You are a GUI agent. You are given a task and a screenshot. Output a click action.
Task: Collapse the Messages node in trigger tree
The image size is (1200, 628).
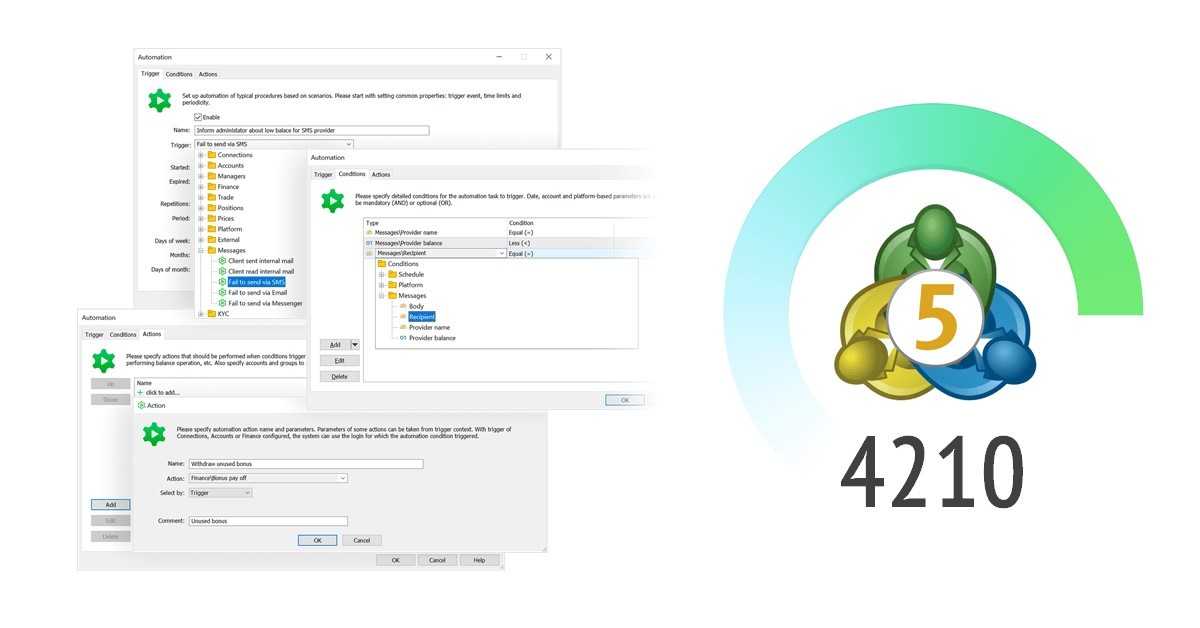click(x=201, y=251)
